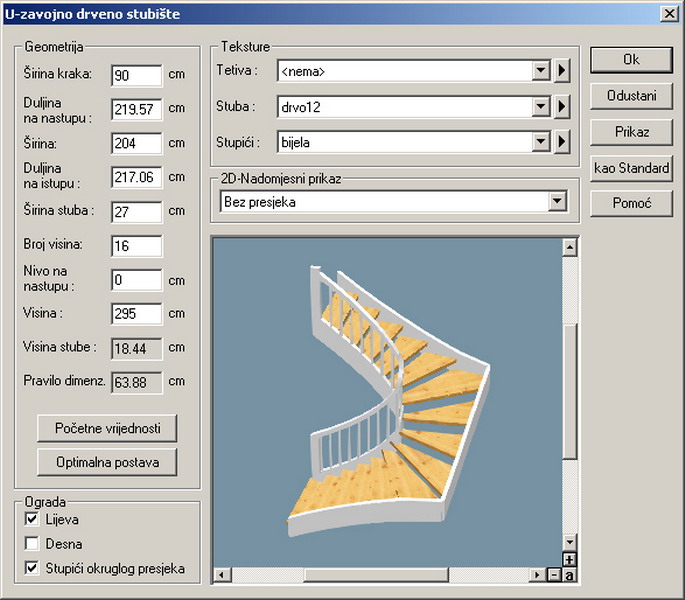Open the Tetiva texture dropdown
Image resolution: width=685 pixels, height=600 pixels.
pyautogui.click(x=541, y=70)
